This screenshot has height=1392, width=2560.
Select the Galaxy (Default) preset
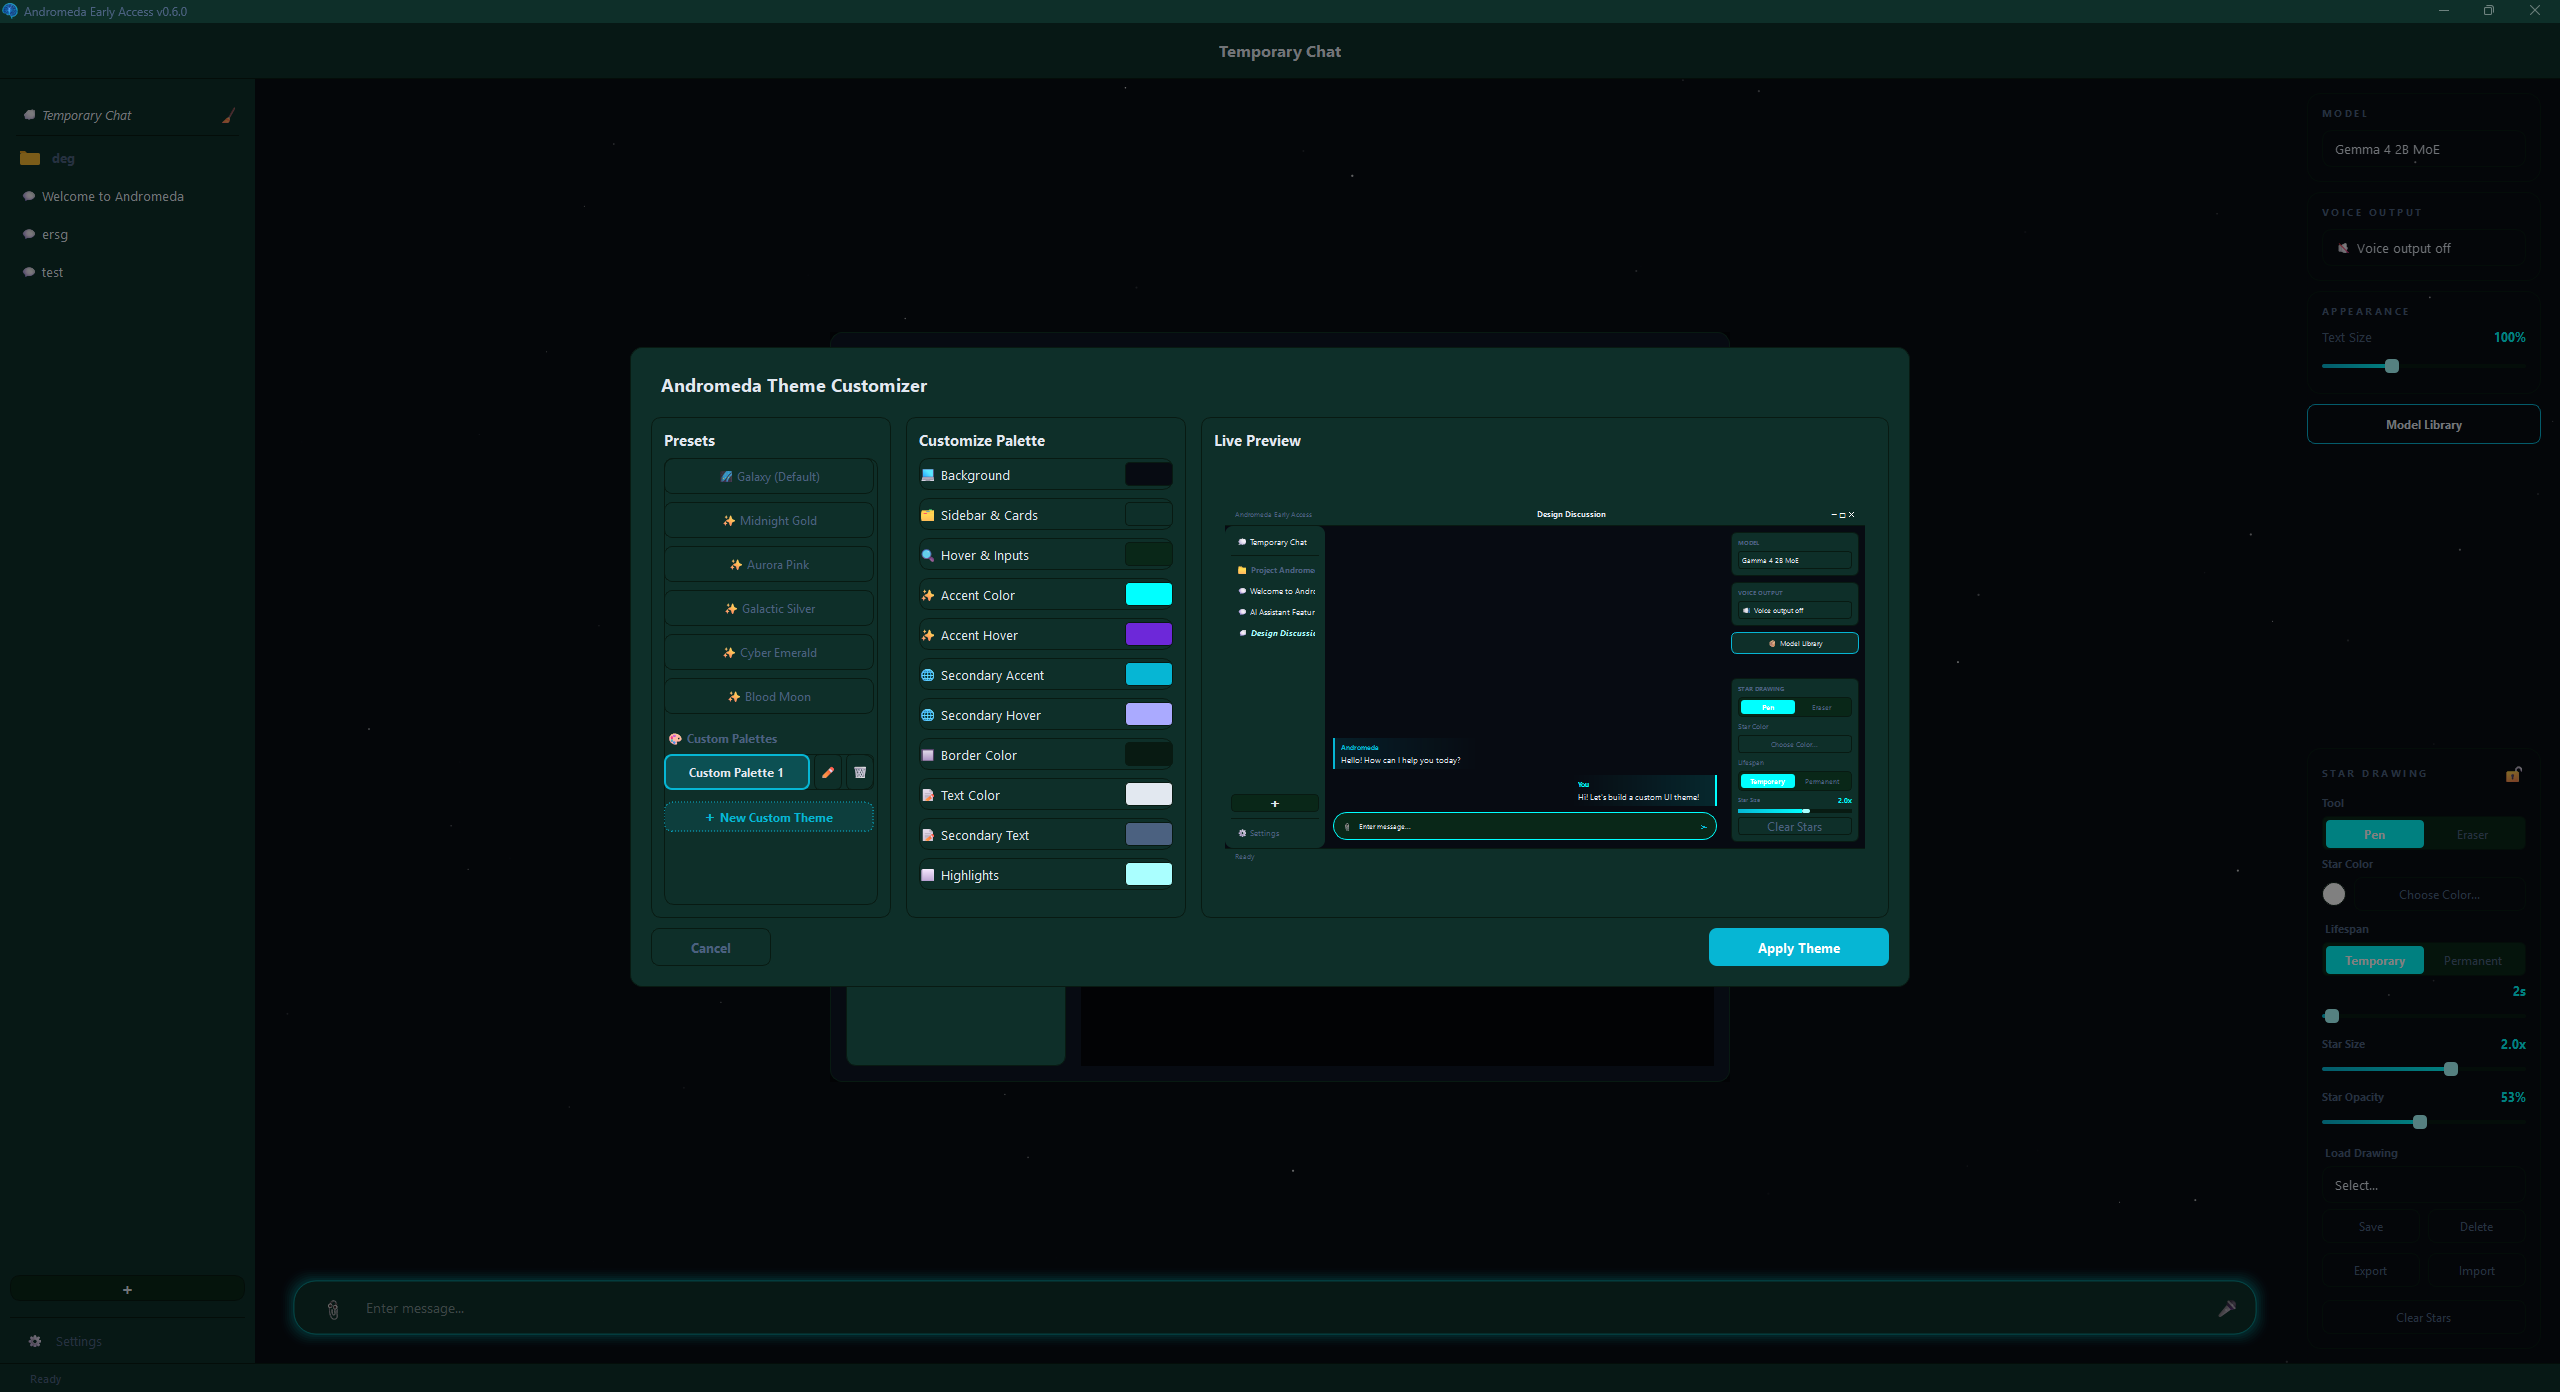click(x=769, y=477)
